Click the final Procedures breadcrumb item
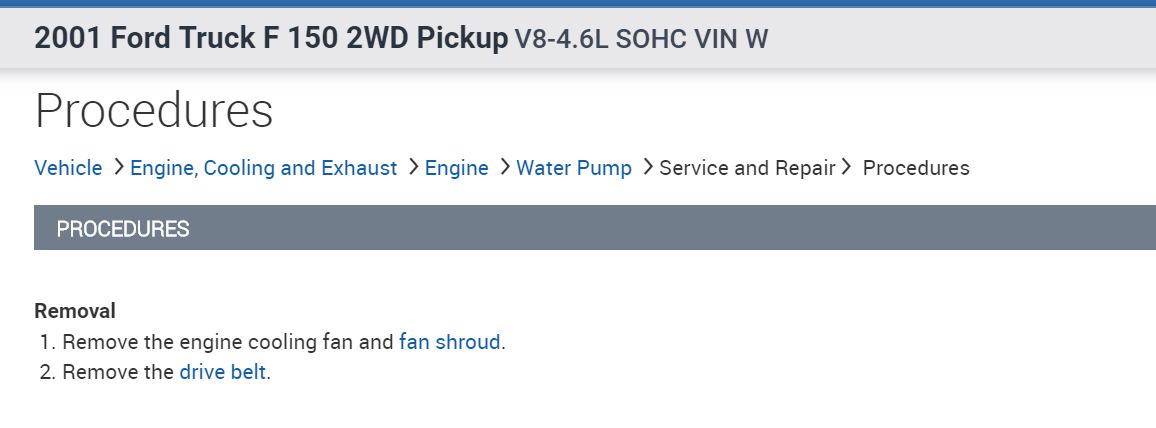 click(915, 168)
